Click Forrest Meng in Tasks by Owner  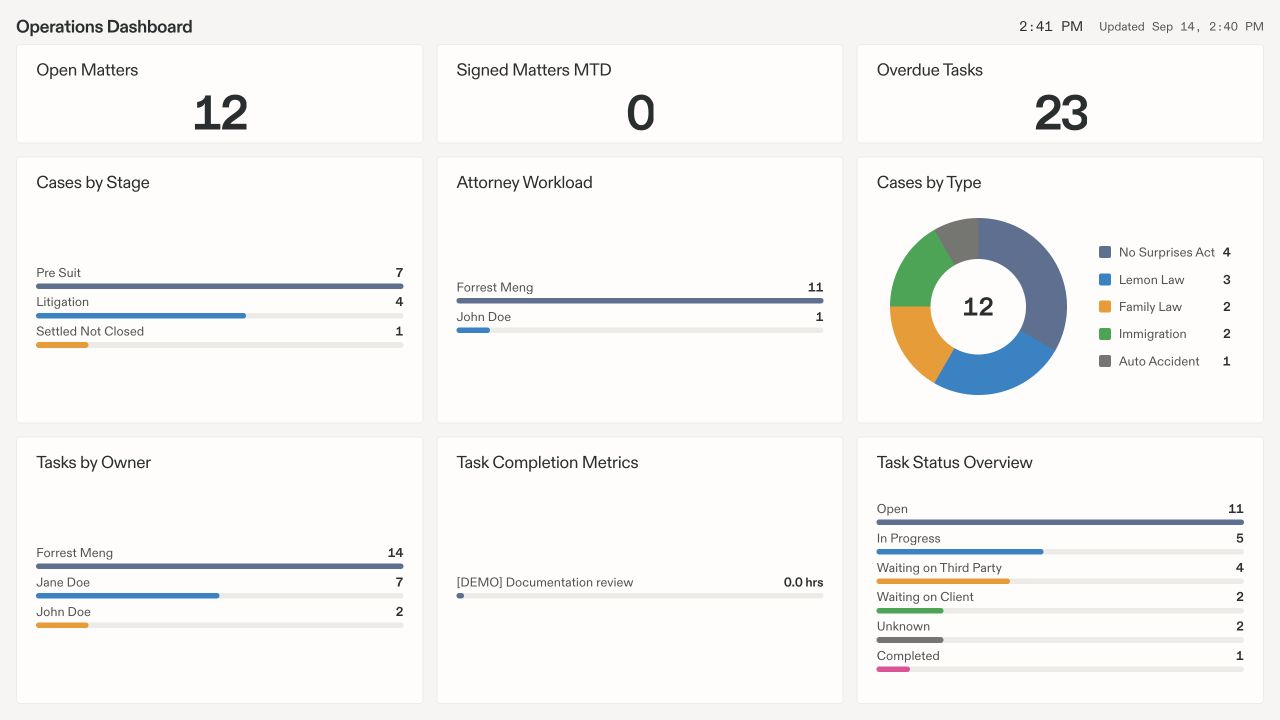click(x=74, y=553)
